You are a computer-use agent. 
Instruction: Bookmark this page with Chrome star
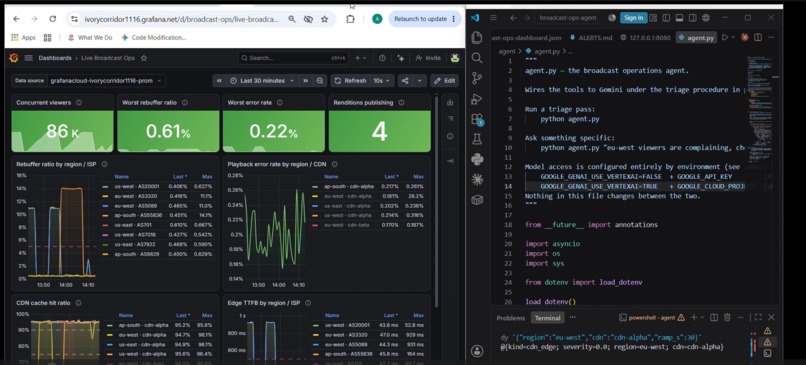click(x=324, y=19)
